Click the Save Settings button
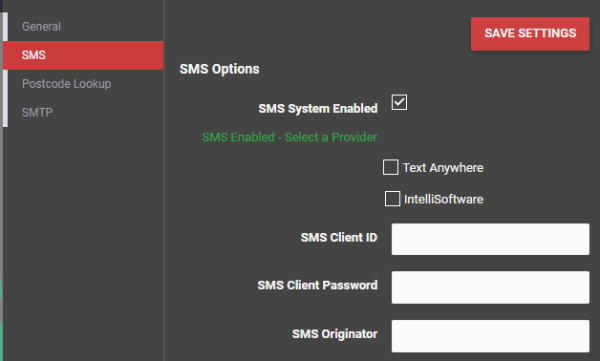The height and width of the screenshot is (361, 600). point(530,34)
